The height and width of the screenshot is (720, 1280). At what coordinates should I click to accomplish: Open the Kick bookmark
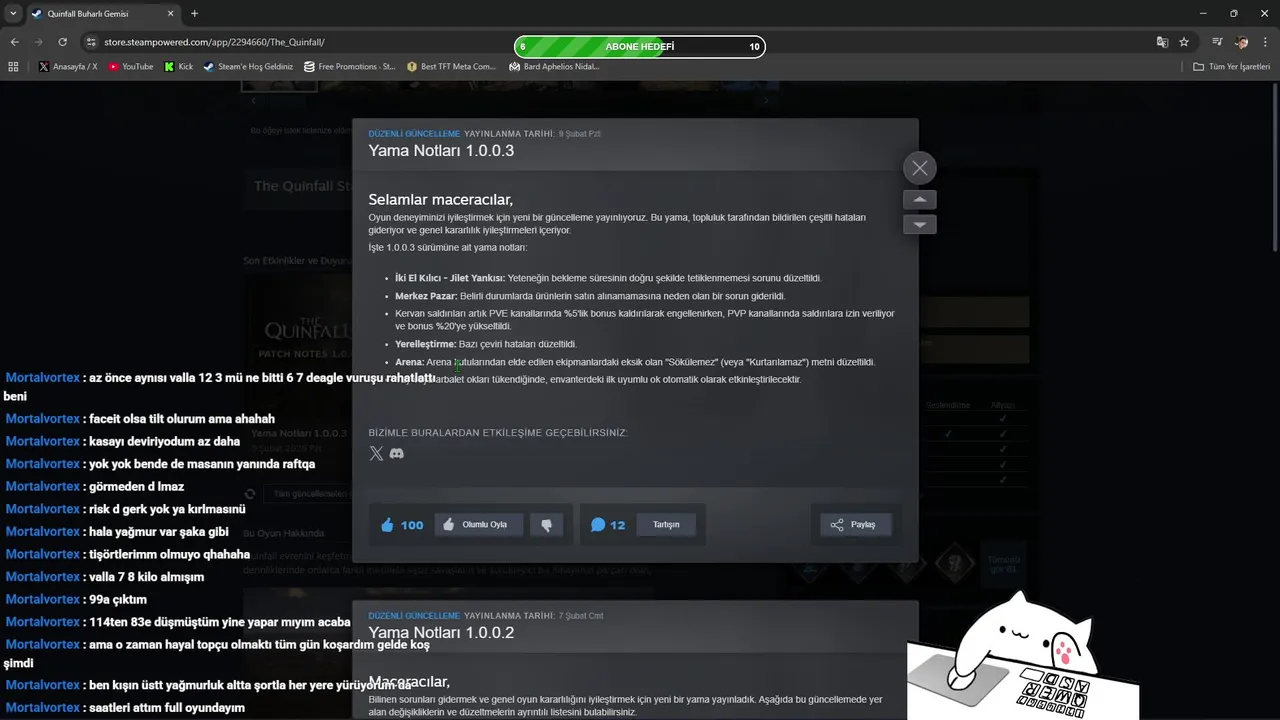tap(179, 66)
